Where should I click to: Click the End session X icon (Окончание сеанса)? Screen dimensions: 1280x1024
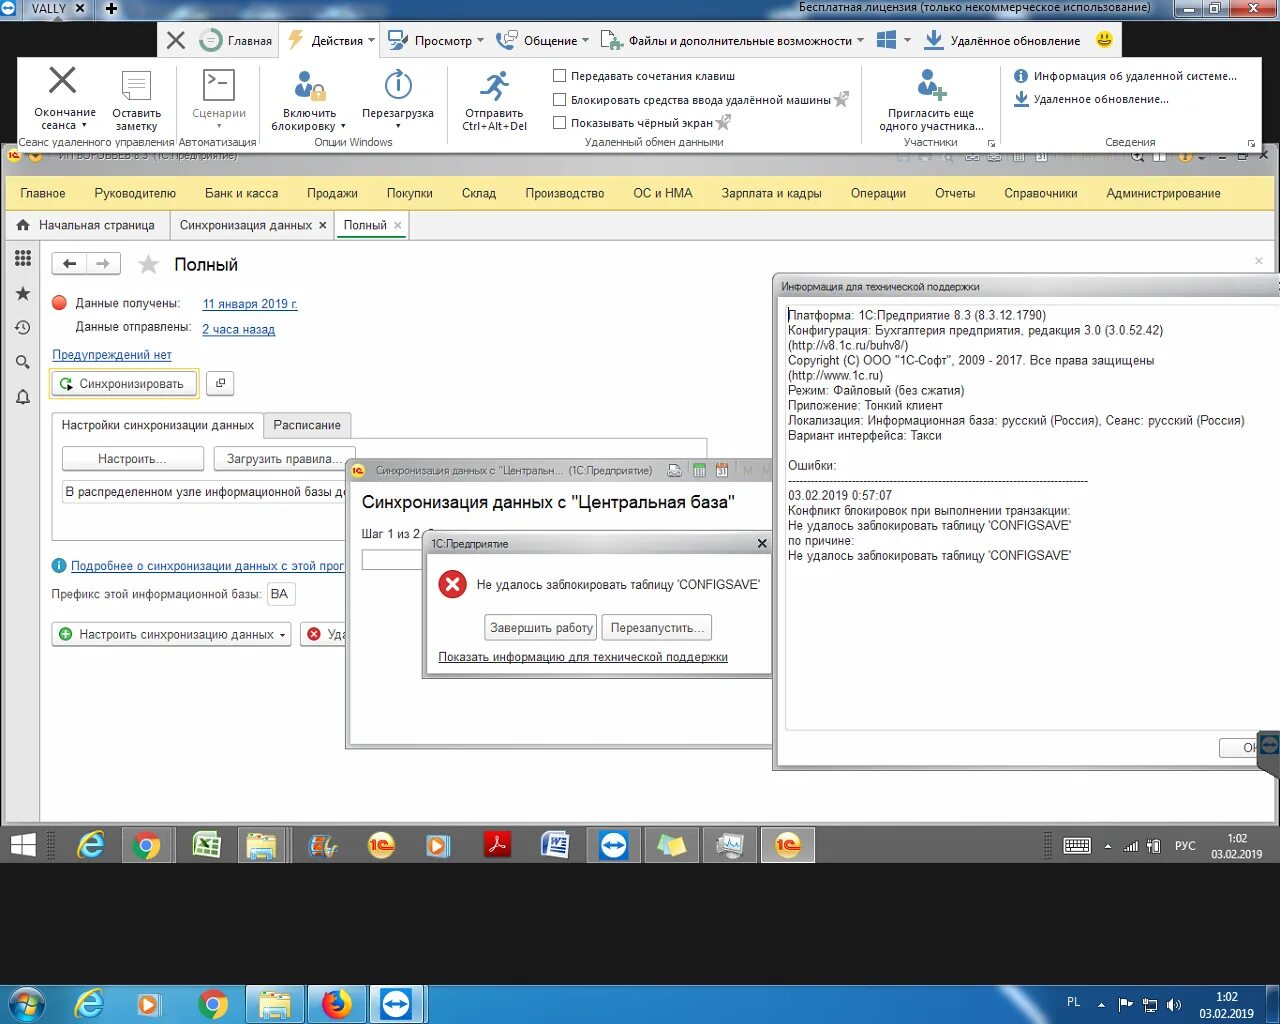click(x=63, y=81)
